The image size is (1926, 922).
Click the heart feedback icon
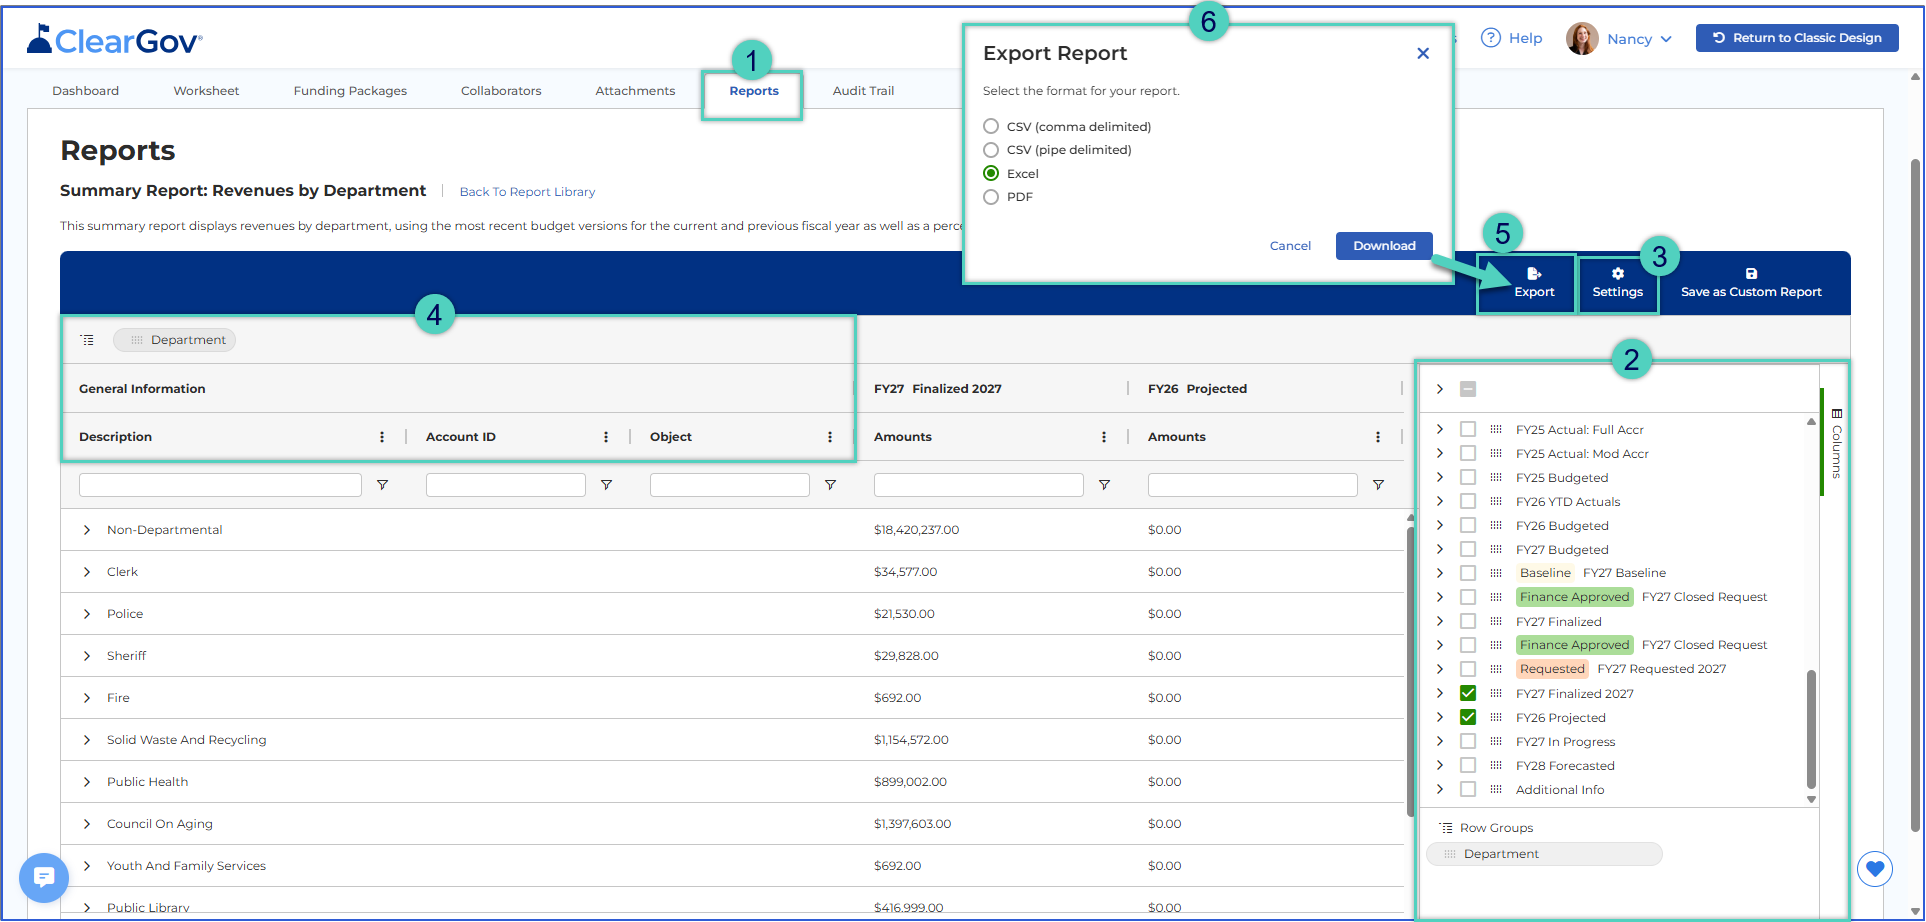(1875, 869)
